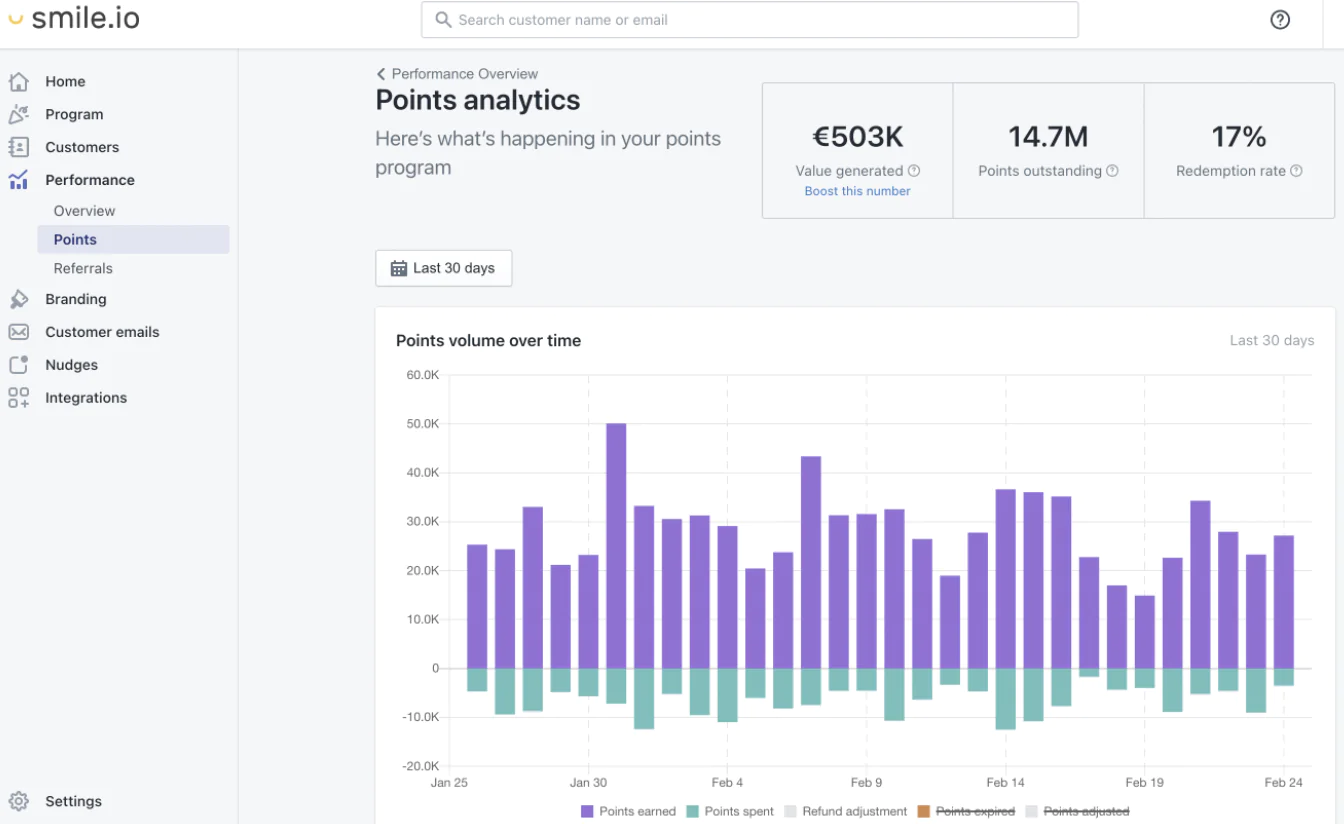Select Referrals under Performance
The width and height of the screenshot is (1344, 824).
point(83,268)
